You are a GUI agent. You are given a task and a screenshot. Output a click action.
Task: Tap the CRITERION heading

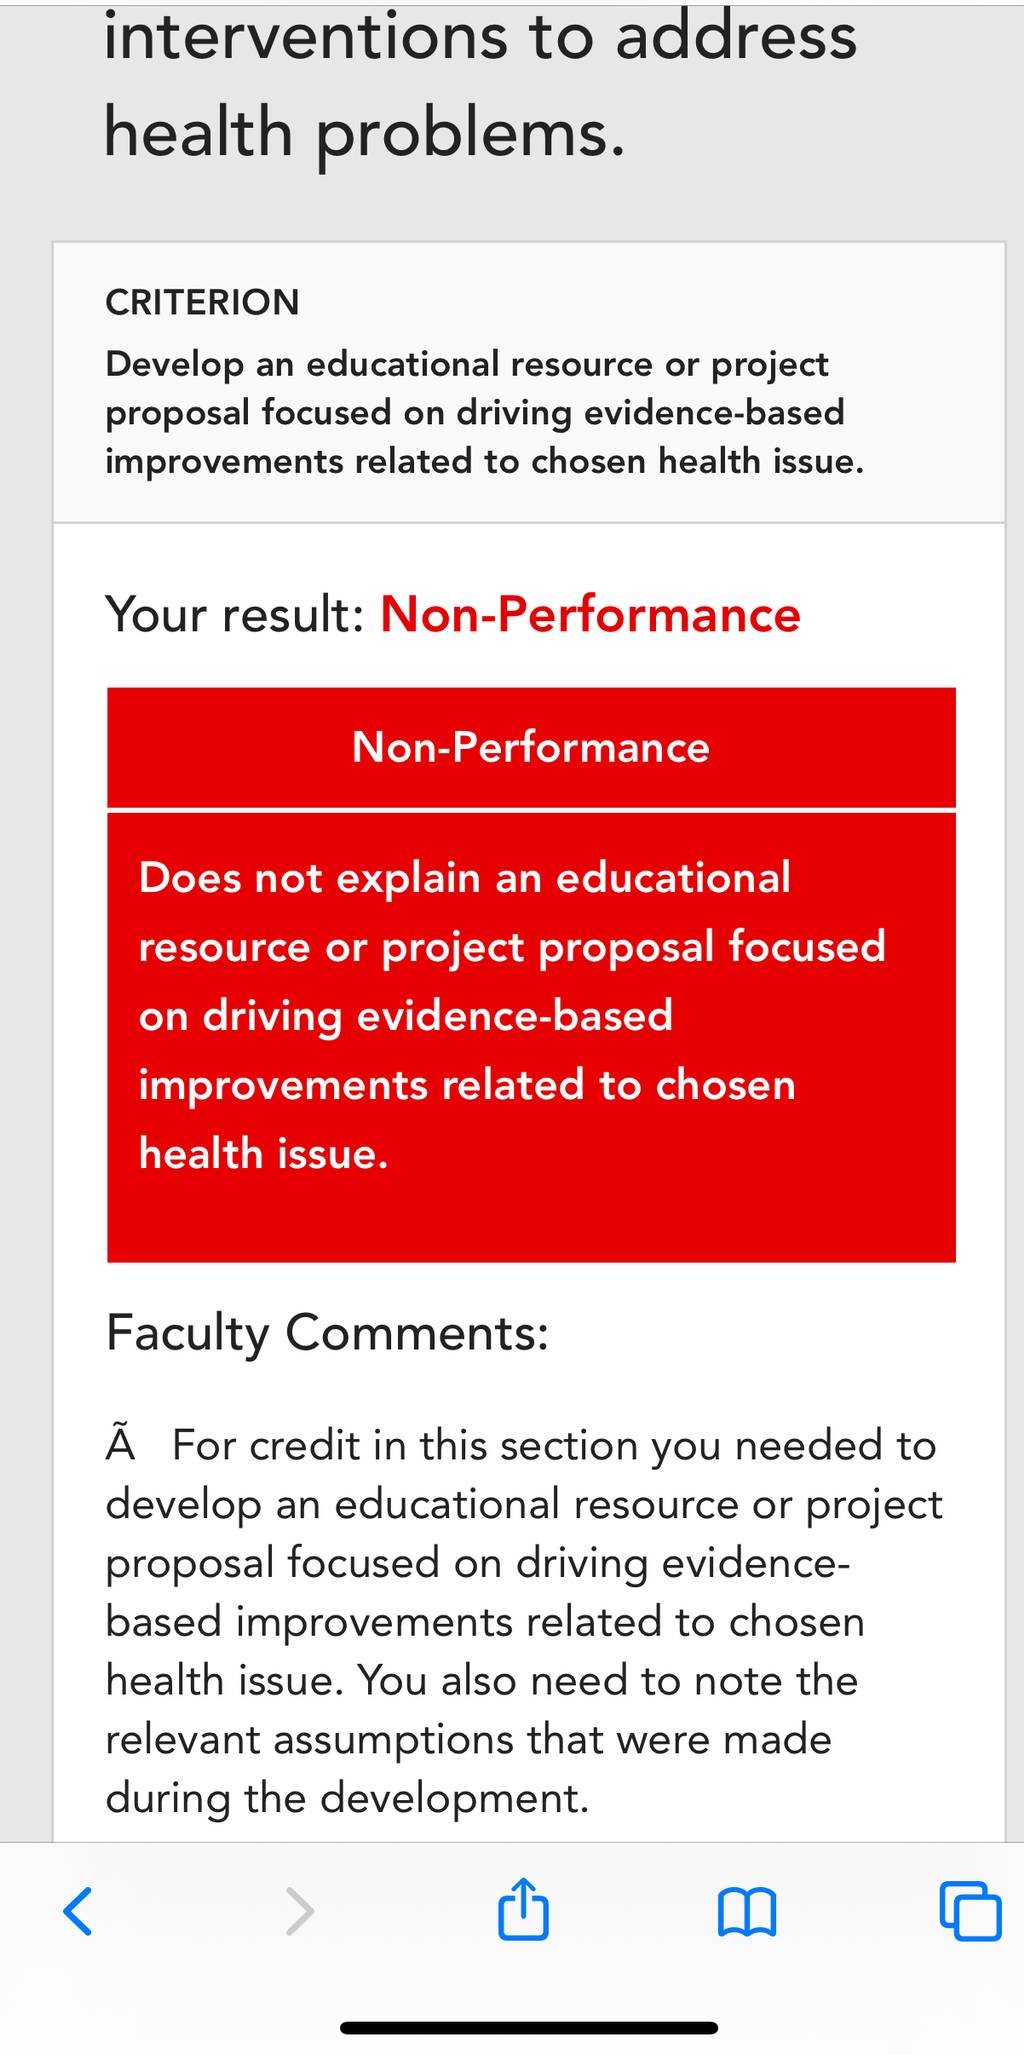pyautogui.click(x=202, y=302)
